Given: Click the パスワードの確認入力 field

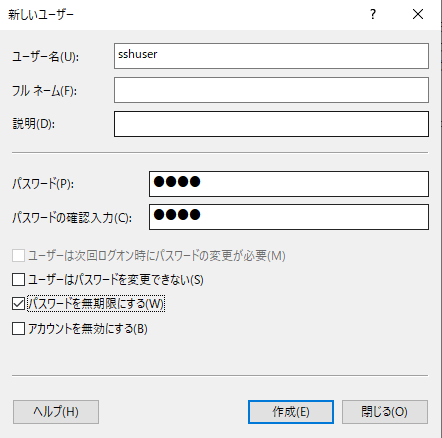Looking at the screenshot, I should click(x=289, y=217).
